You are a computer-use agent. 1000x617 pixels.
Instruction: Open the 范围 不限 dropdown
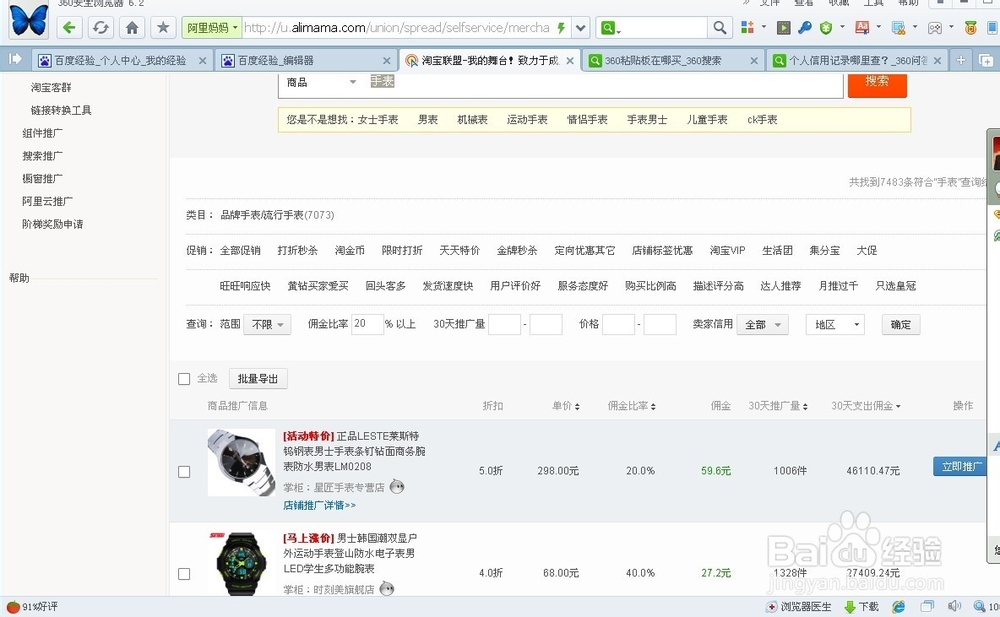point(268,324)
